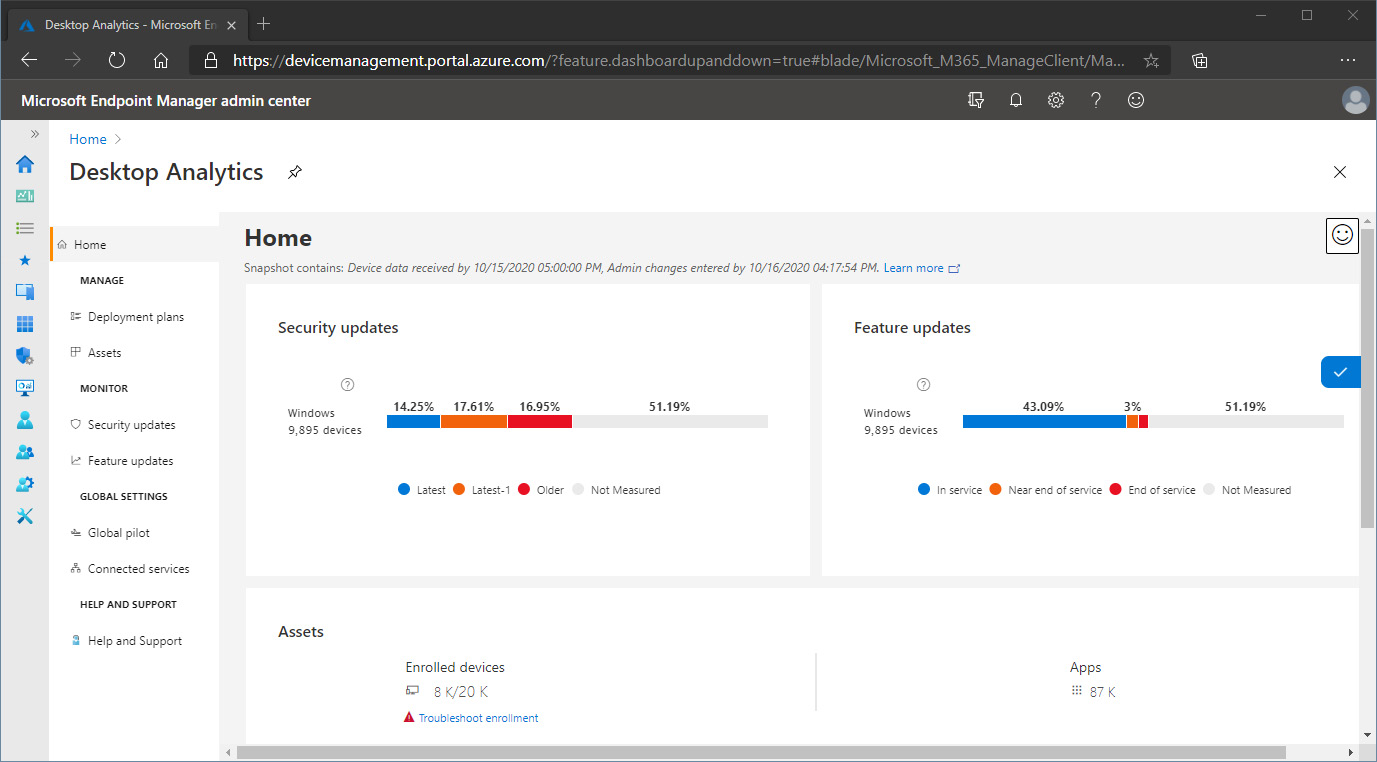The width and height of the screenshot is (1377, 762).
Task: Open directory and subscription filter icon in header
Action: click(976, 100)
